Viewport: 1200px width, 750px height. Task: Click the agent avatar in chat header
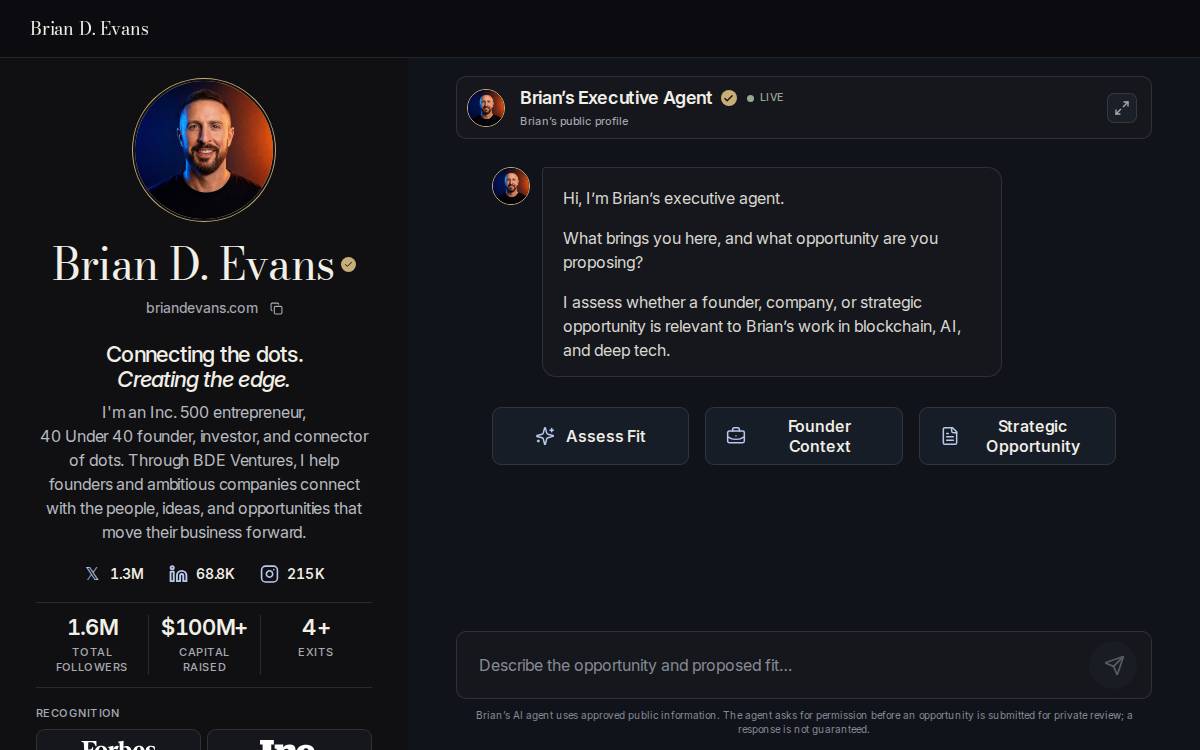[486, 108]
